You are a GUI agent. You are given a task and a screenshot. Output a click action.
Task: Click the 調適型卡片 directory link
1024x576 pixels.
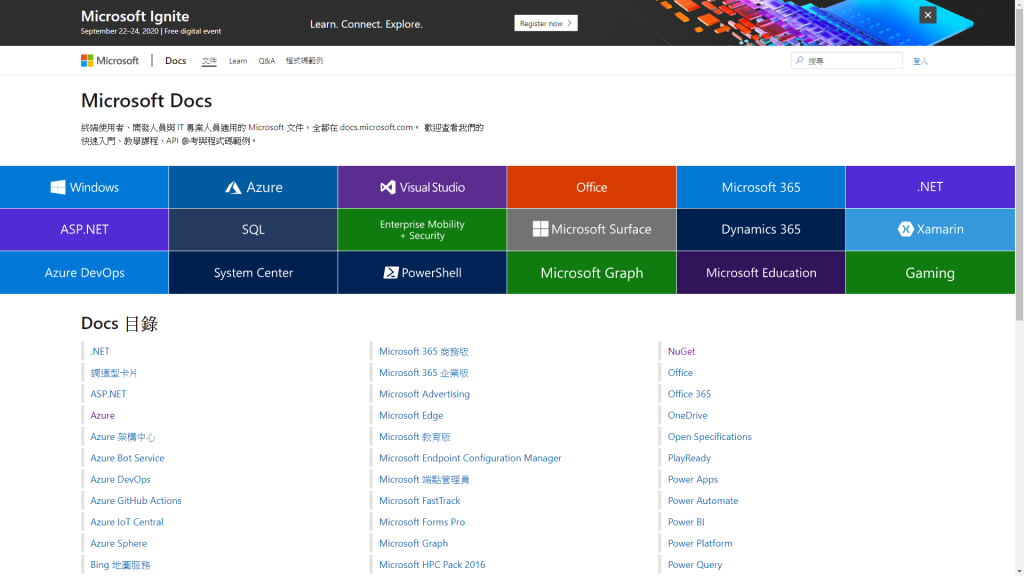coord(114,373)
